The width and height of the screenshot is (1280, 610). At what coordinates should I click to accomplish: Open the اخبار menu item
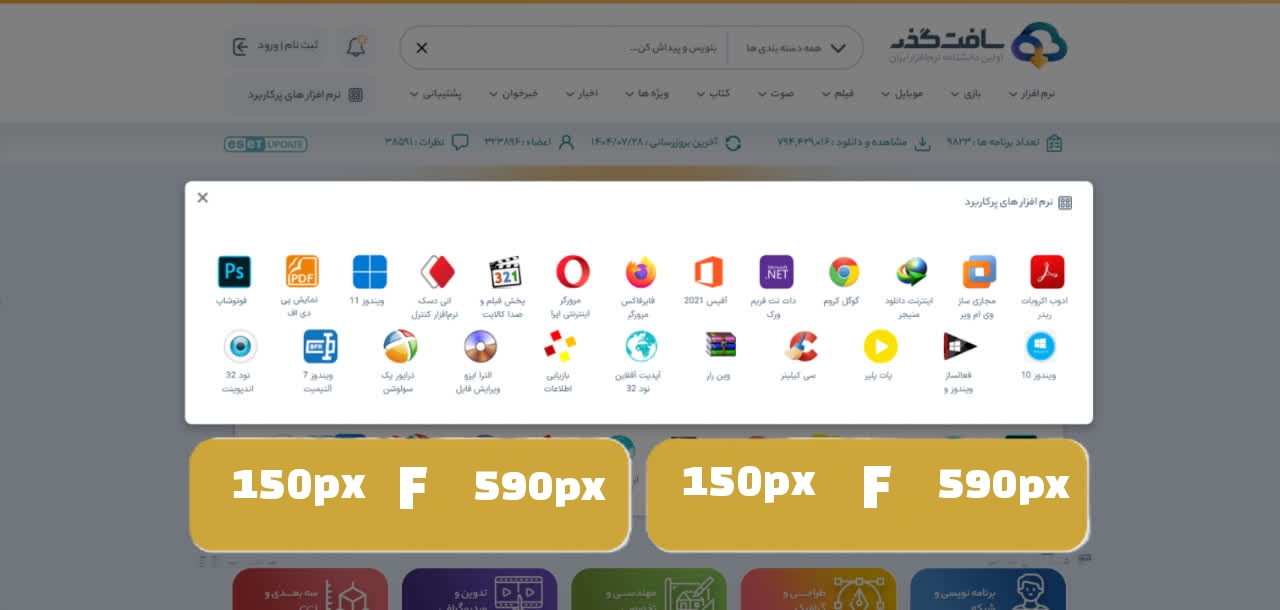[581, 93]
